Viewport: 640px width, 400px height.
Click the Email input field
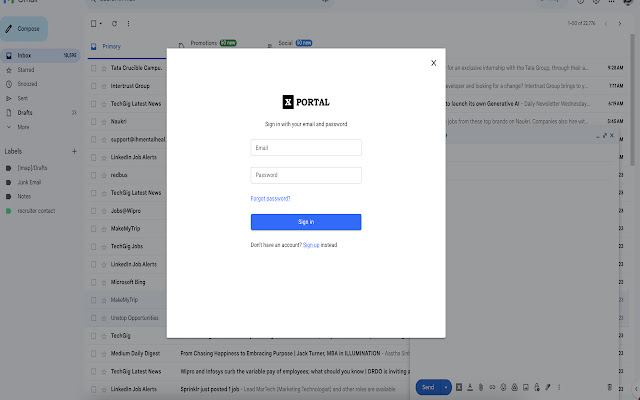tap(306, 147)
